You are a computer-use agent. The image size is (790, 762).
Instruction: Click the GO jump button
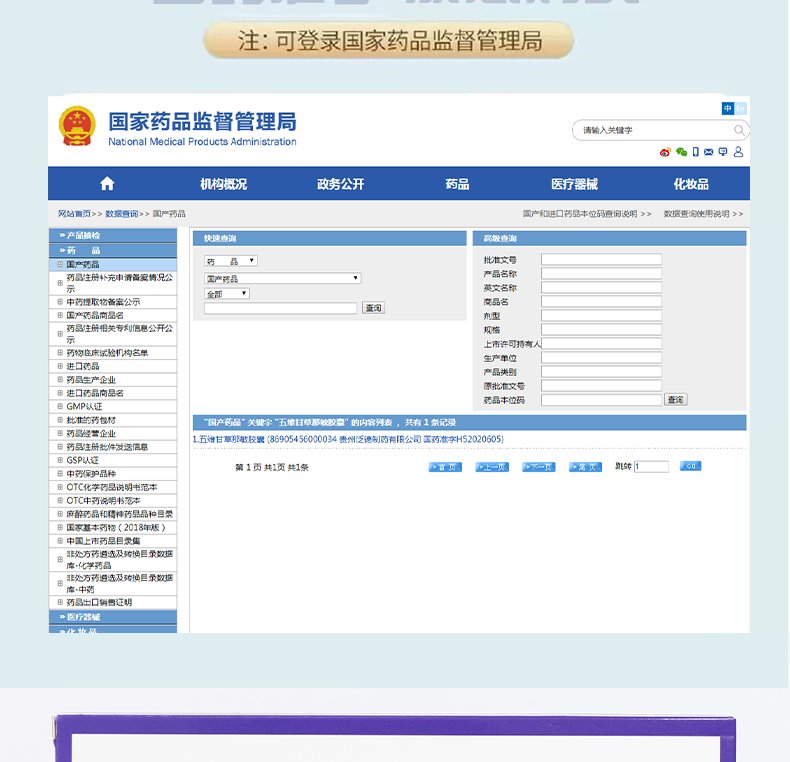[x=690, y=466]
